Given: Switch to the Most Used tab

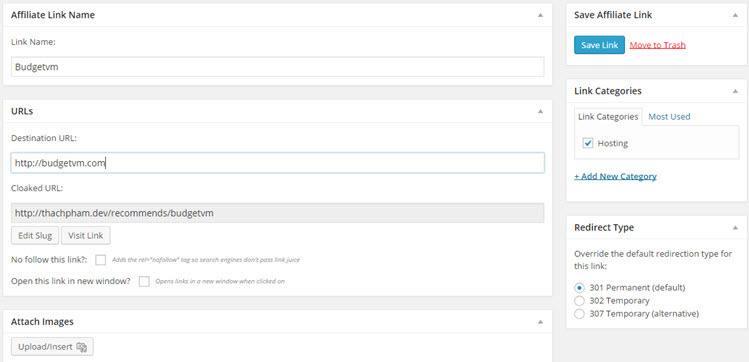Looking at the screenshot, I should click(x=669, y=117).
